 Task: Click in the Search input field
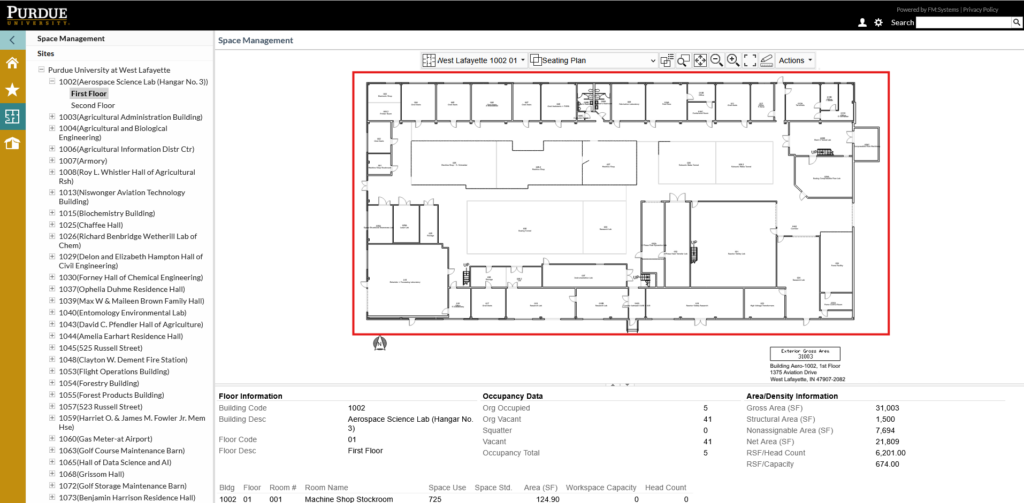coord(964,22)
